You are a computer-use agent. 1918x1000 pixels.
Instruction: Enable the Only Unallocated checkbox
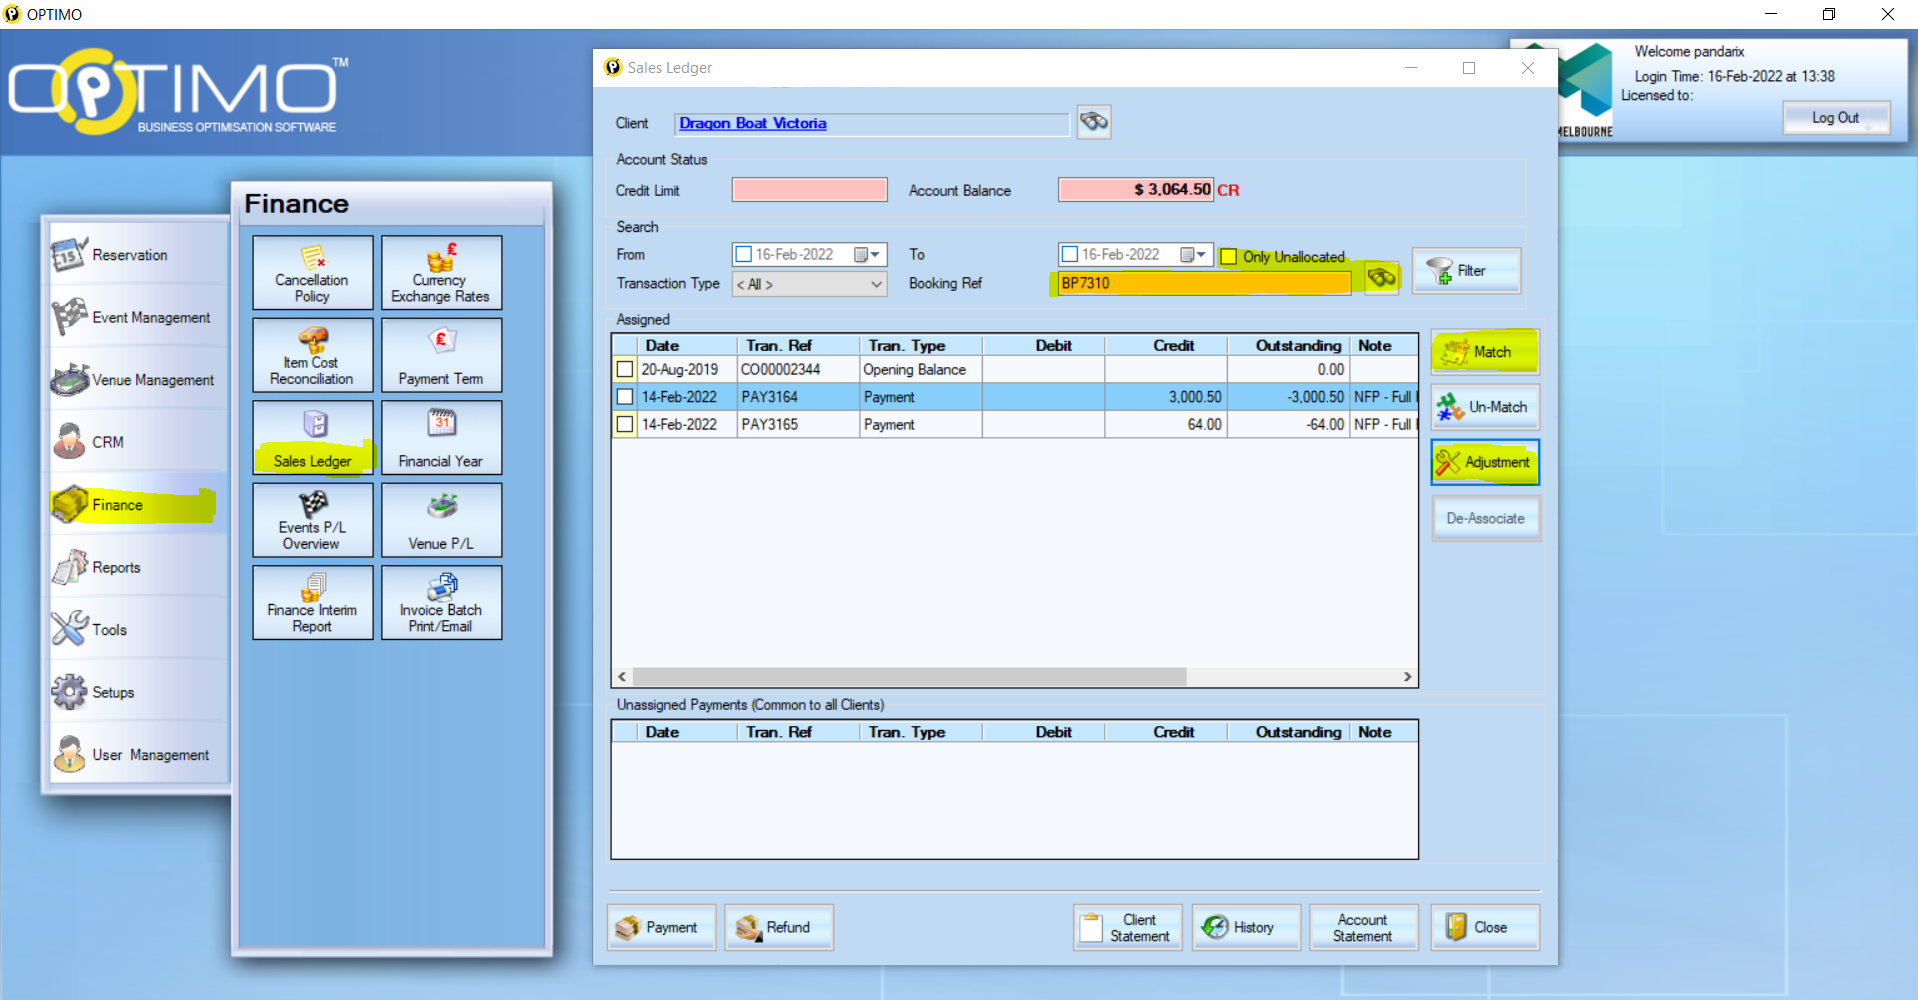pos(1229,257)
